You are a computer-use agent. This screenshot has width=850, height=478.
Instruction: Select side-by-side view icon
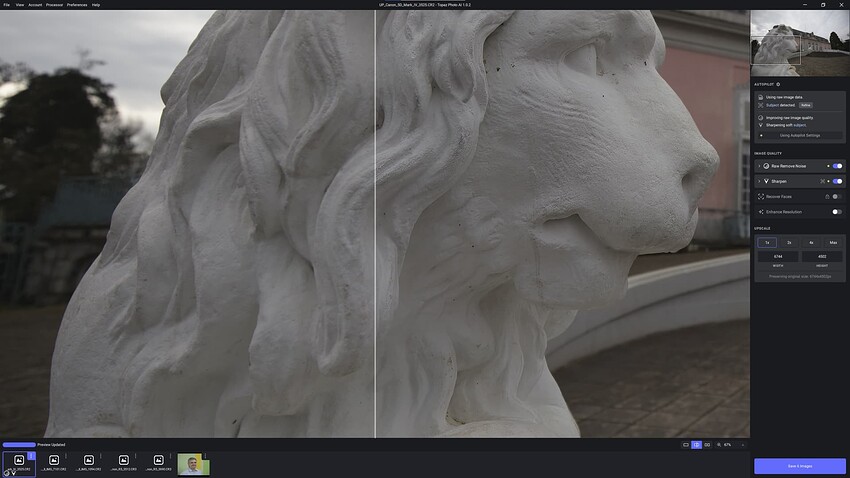point(707,444)
